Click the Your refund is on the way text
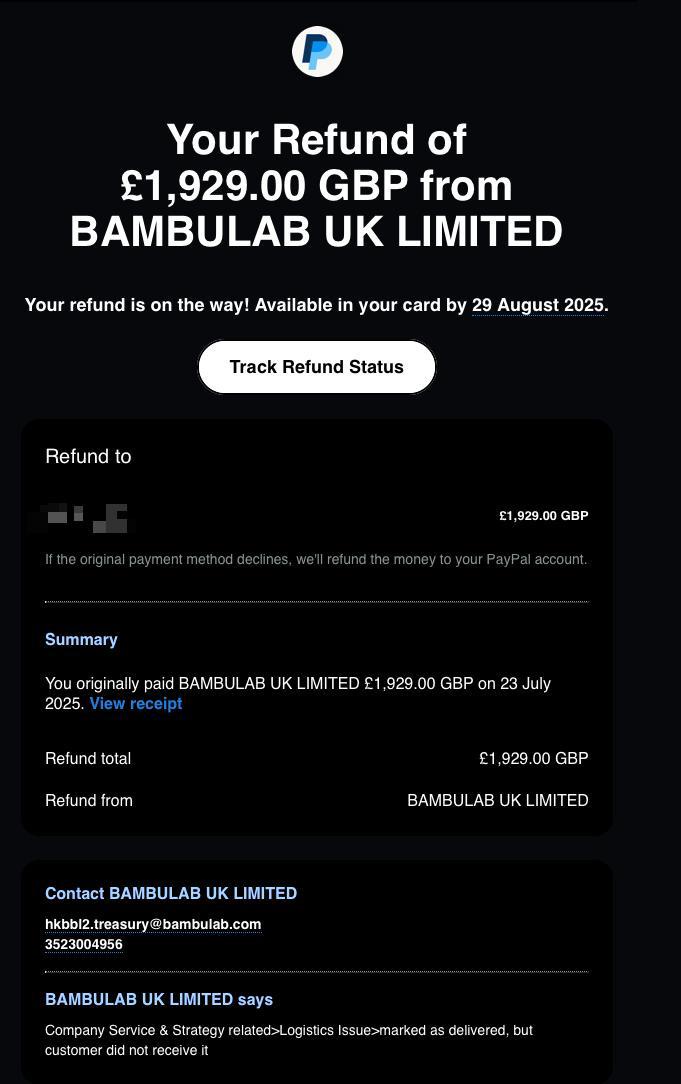Screen dimensions: 681x1084 (246, 305)
